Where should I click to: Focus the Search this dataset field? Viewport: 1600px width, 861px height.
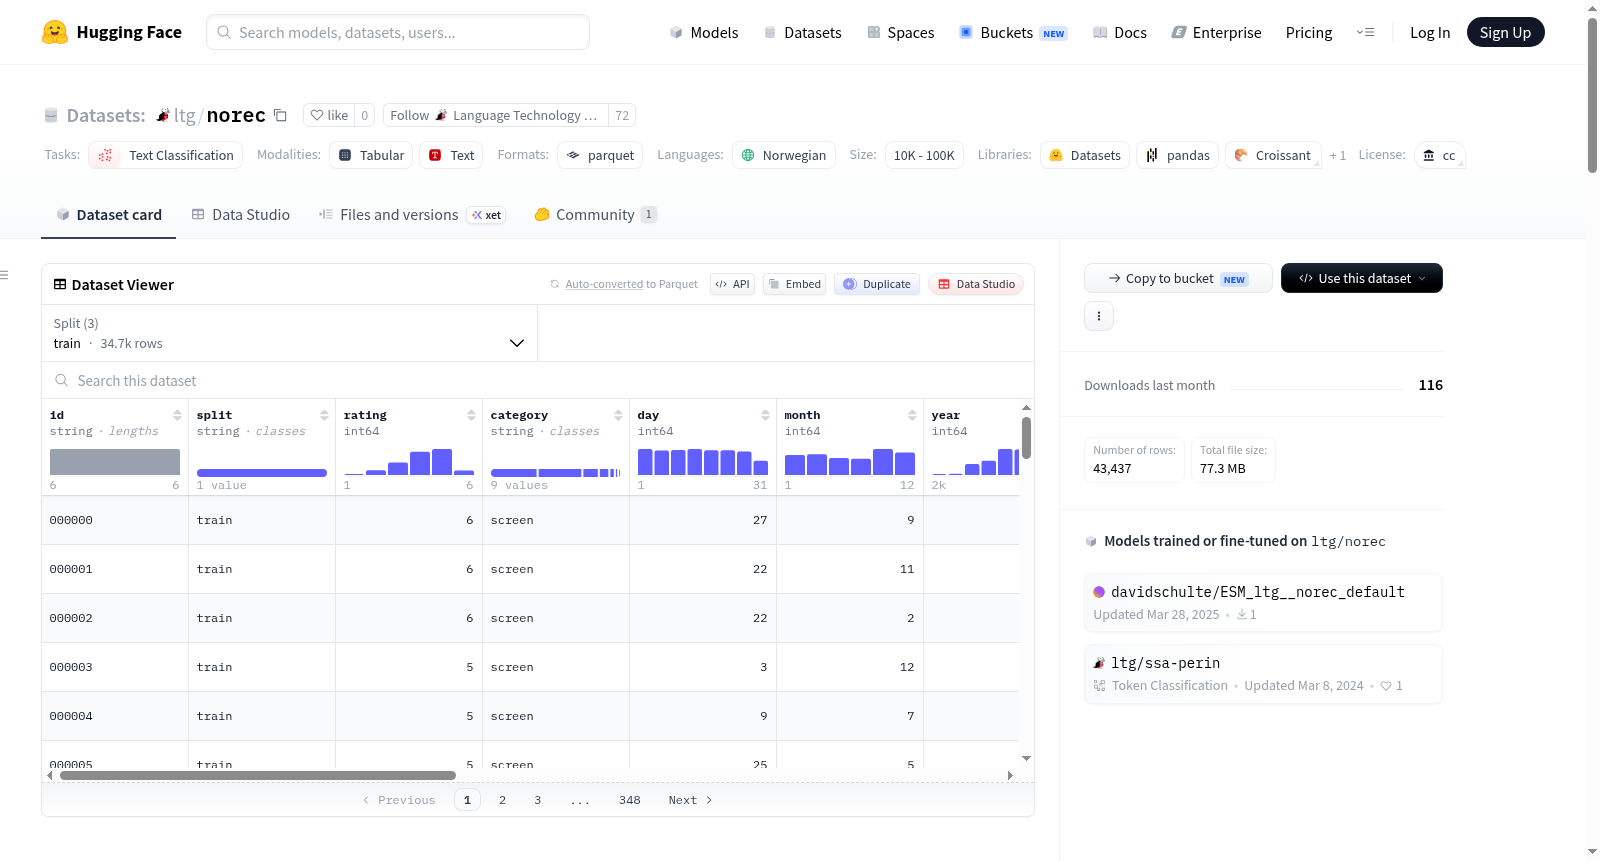[x=538, y=380]
